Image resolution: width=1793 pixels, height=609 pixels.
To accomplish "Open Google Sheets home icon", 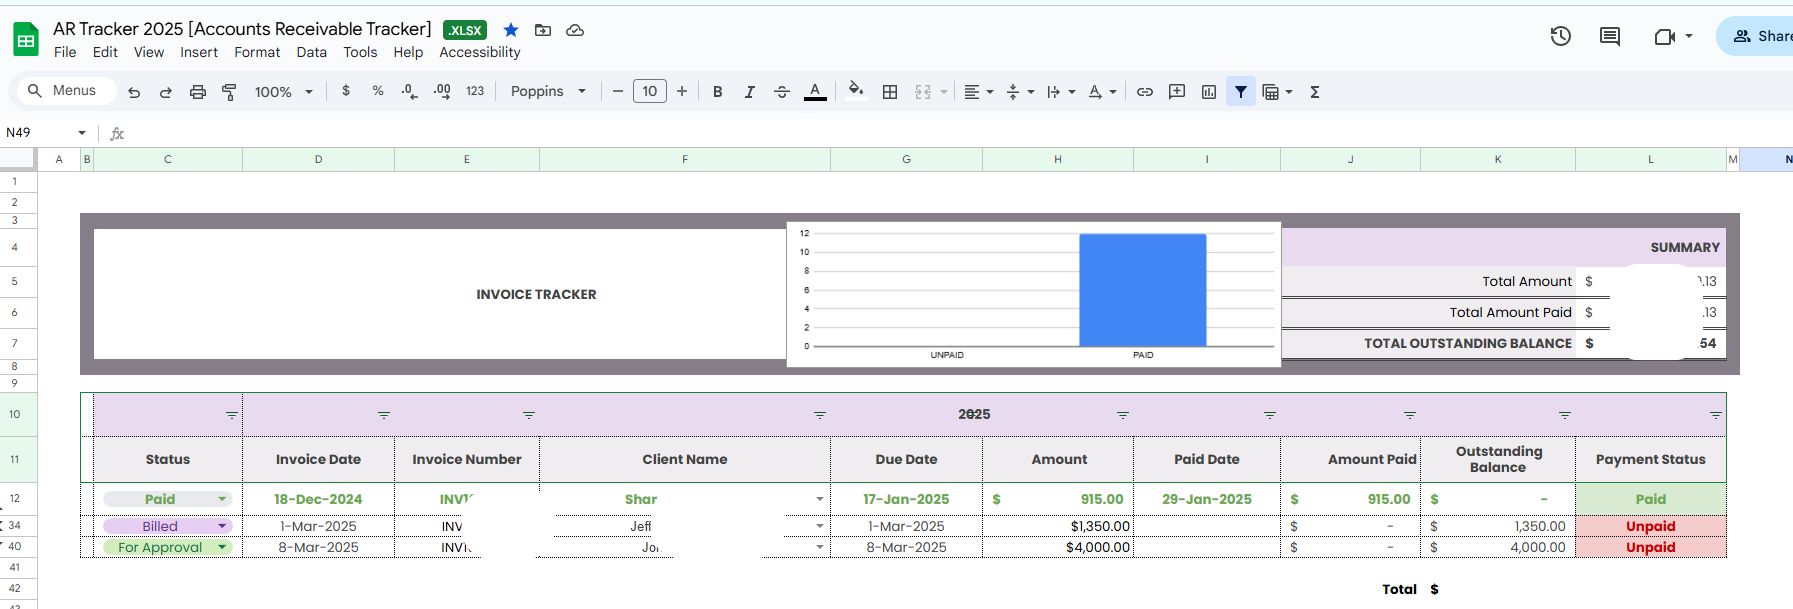I will [25, 40].
